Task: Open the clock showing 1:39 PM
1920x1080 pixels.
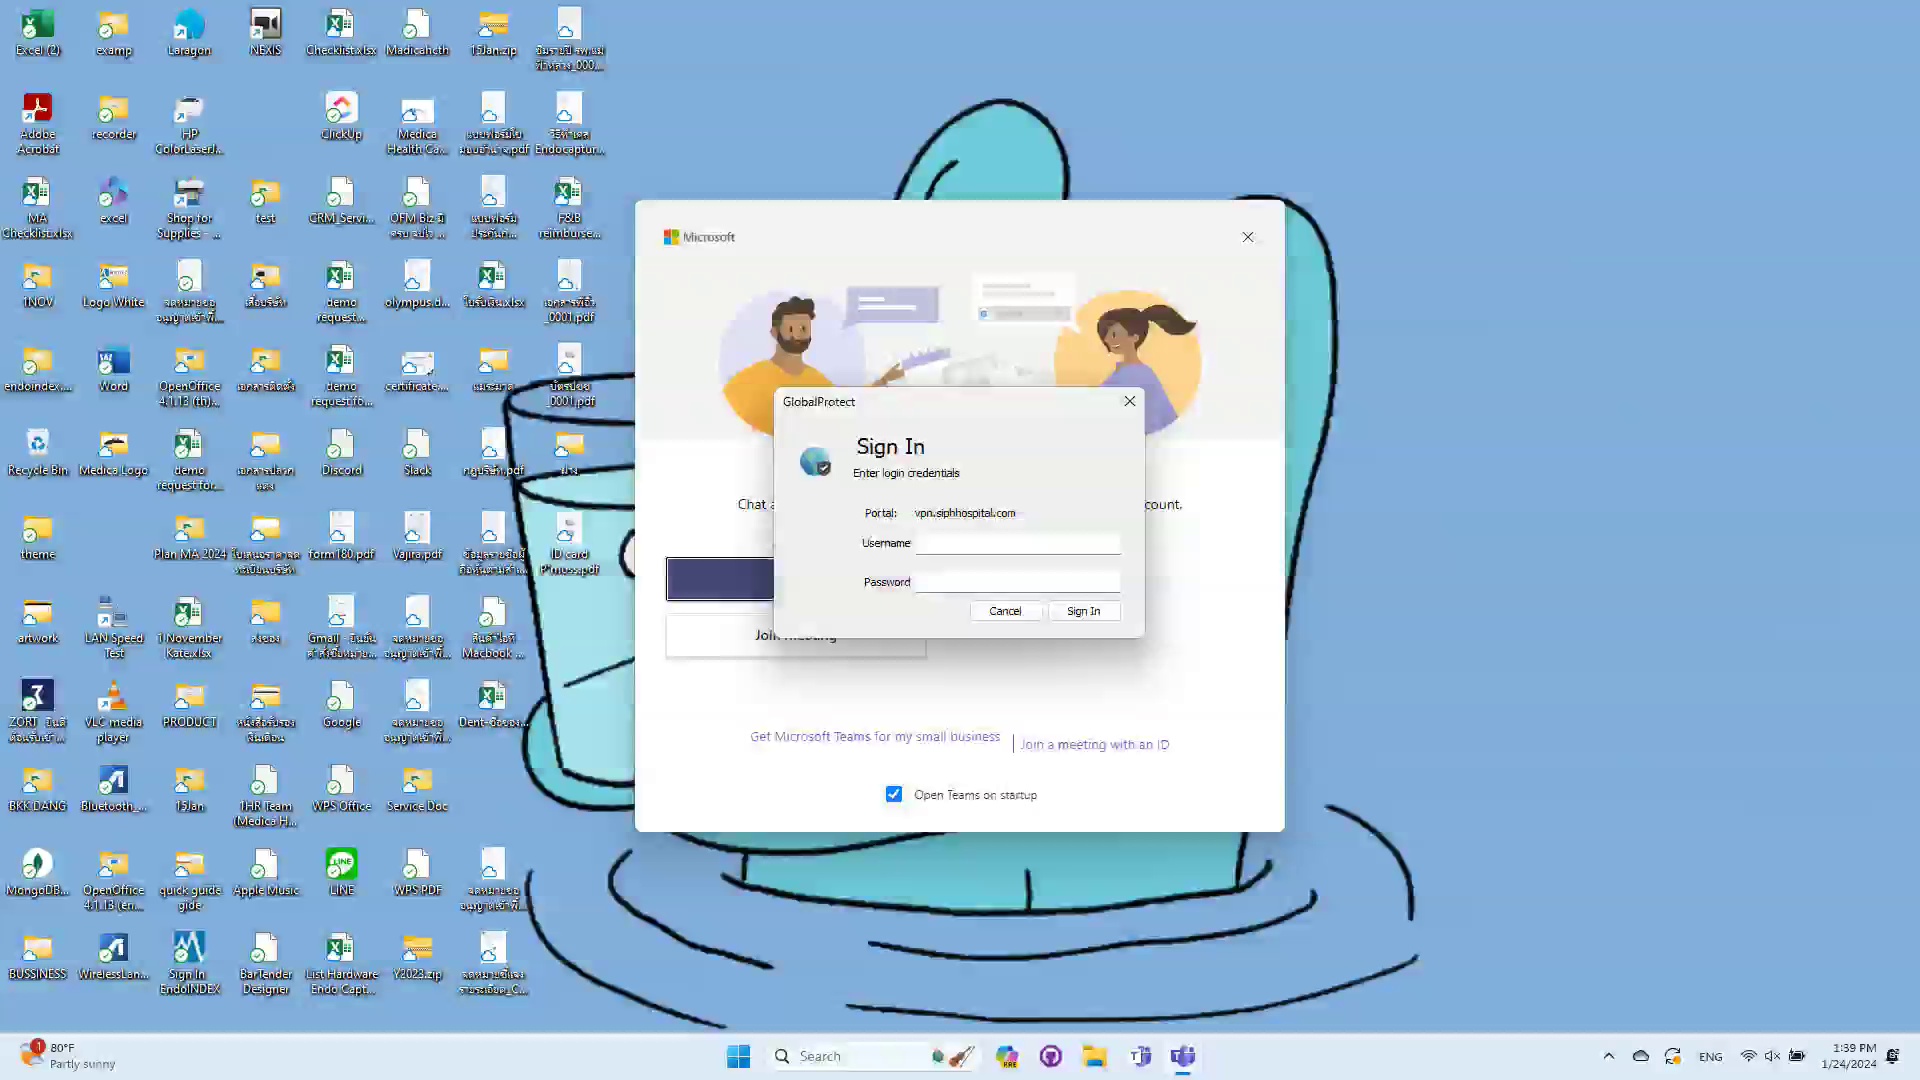Action: 1848,1056
